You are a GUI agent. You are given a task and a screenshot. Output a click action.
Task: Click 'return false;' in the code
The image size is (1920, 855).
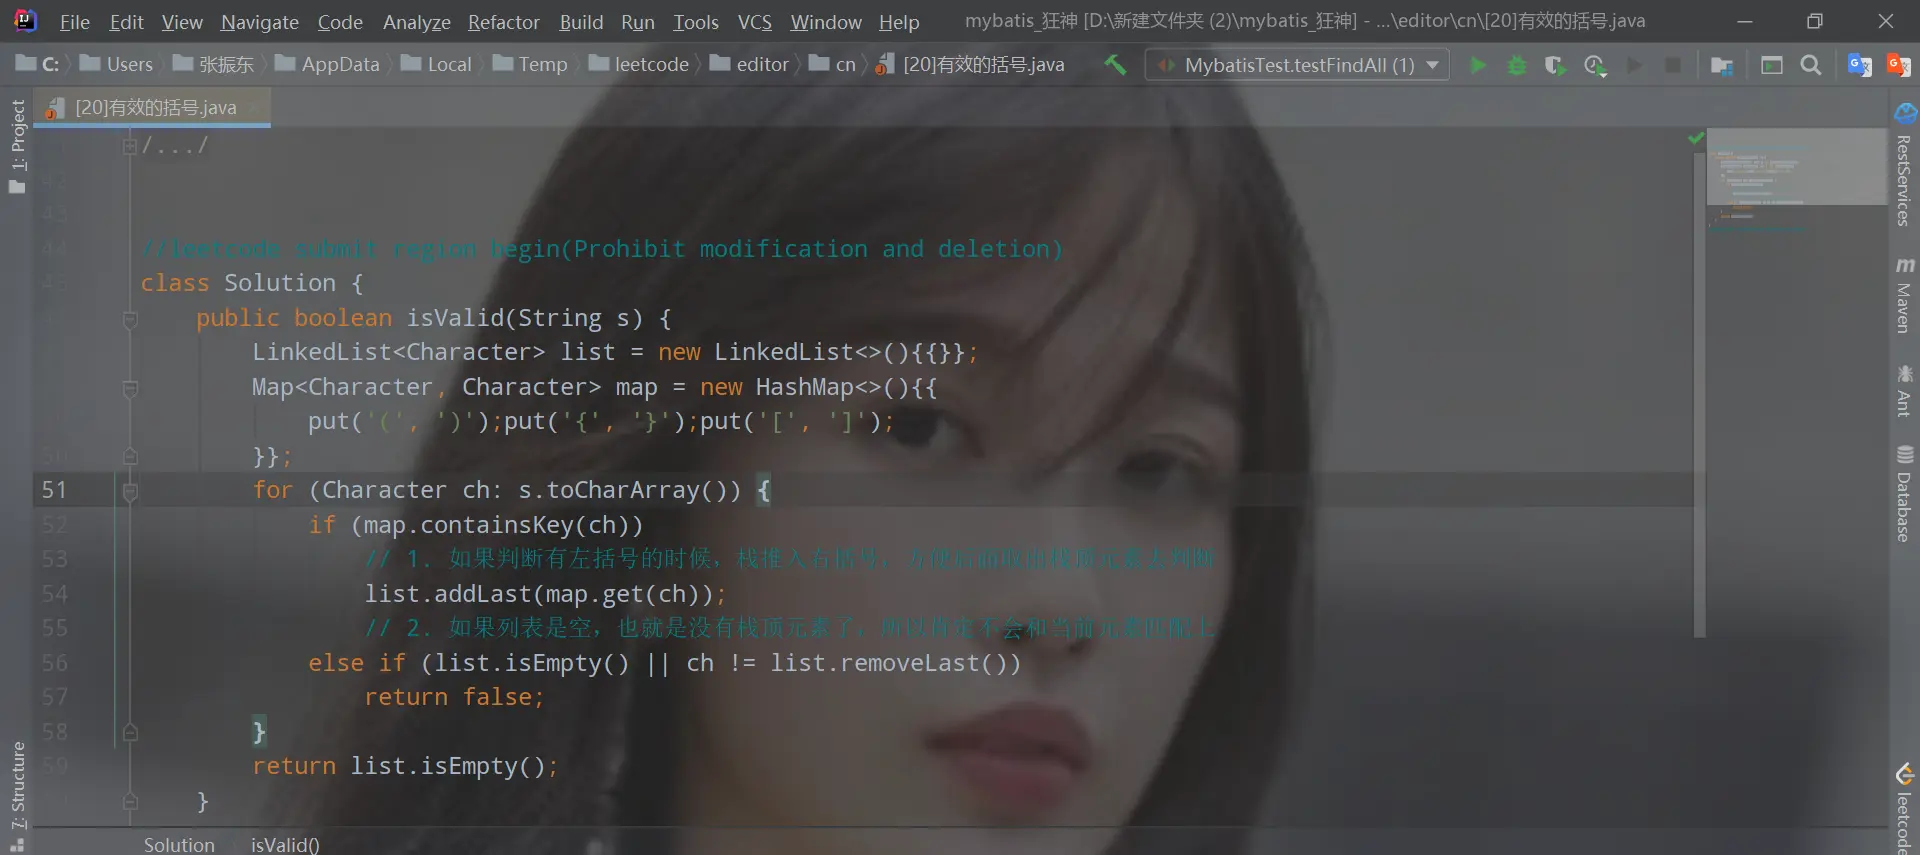click(454, 698)
